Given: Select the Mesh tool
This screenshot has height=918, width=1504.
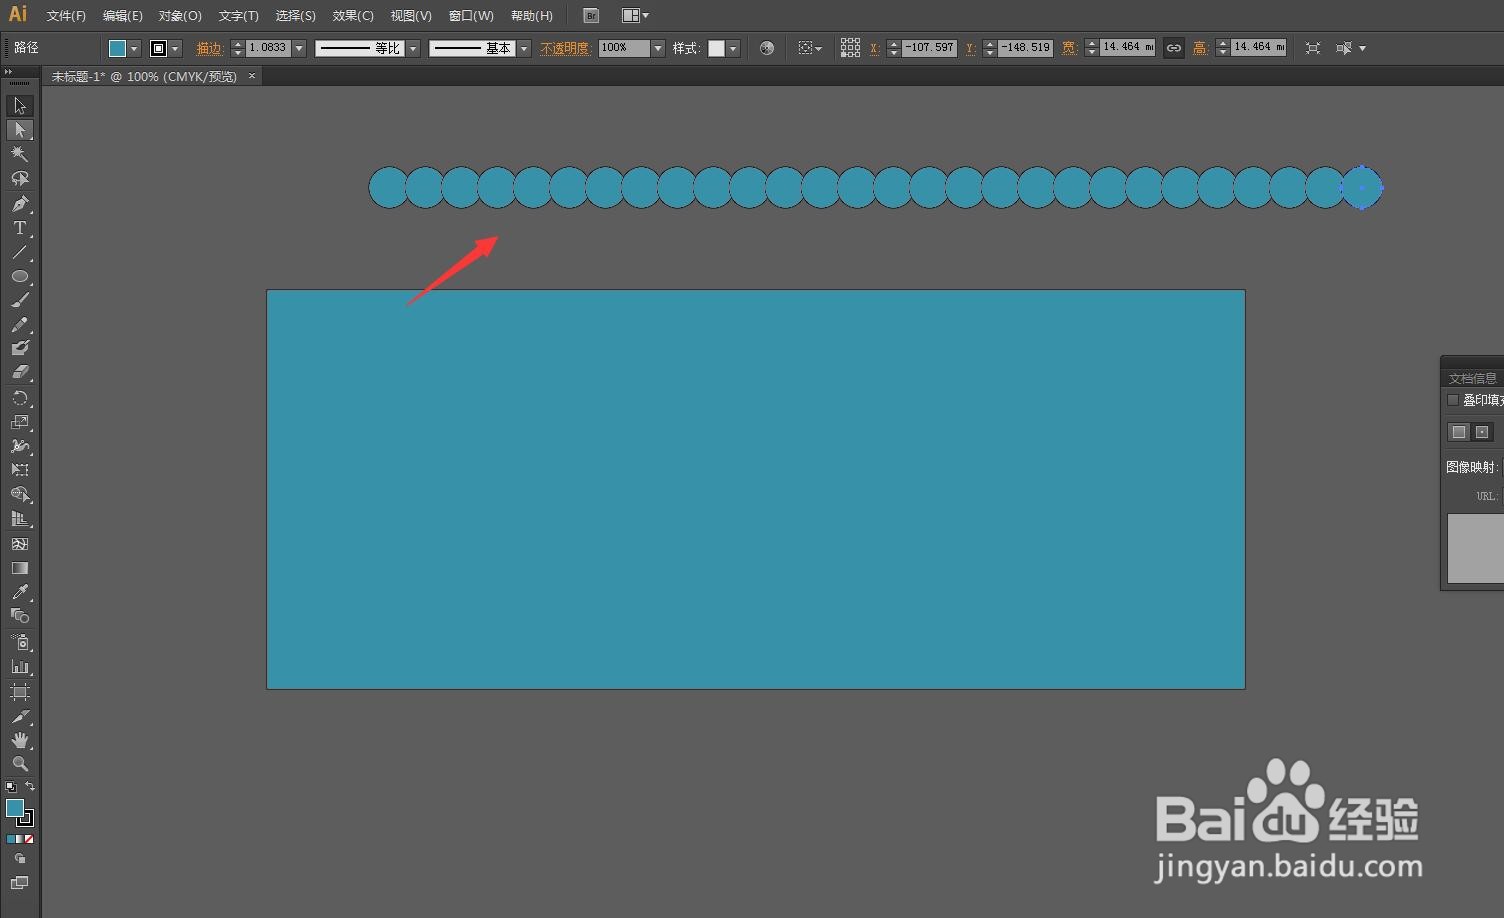Looking at the screenshot, I should [x=20, y=544].
